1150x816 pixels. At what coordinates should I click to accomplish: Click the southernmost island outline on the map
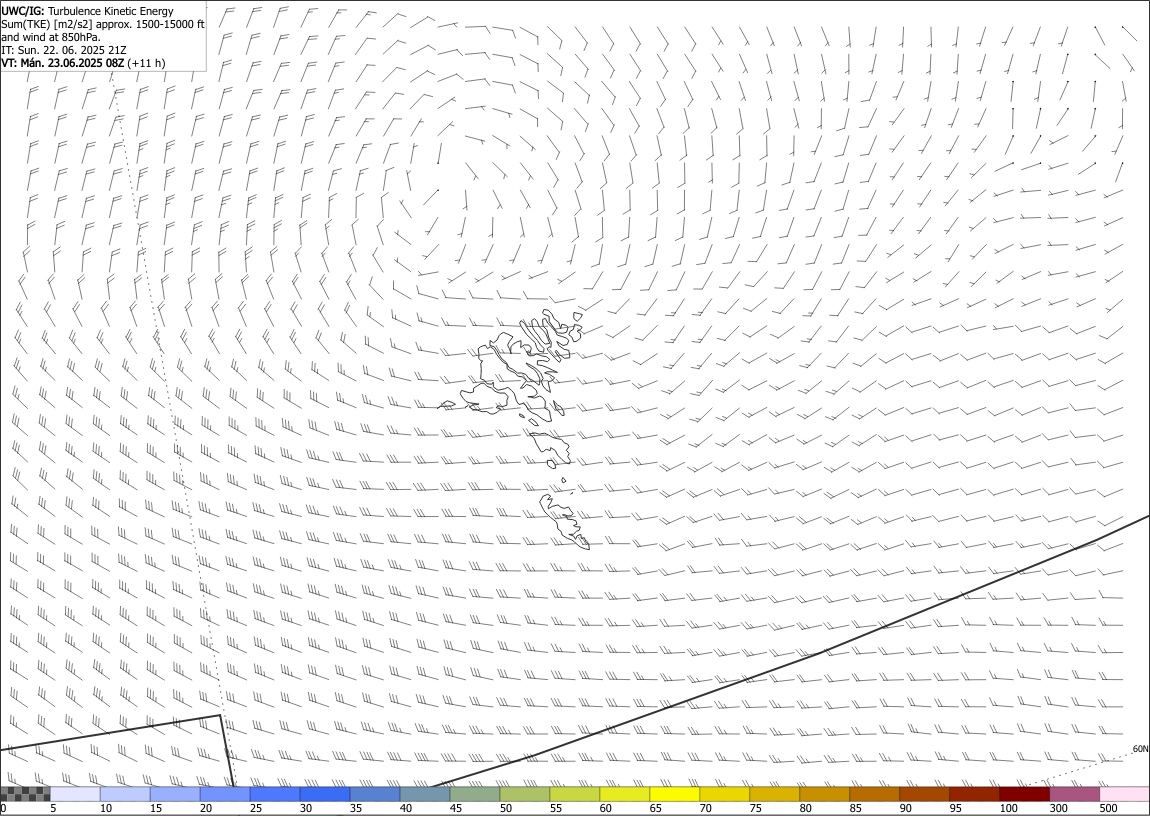click(565, 522)
